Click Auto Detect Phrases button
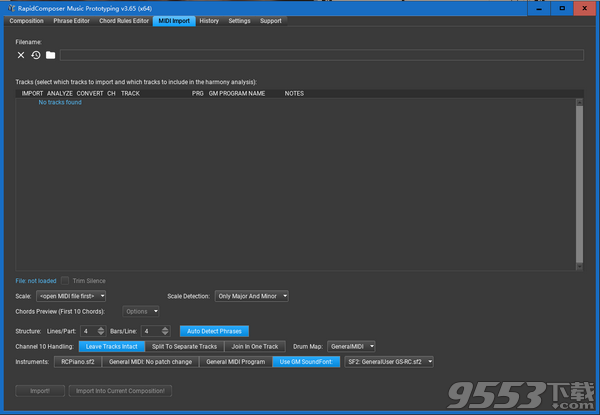 point(214,331)
